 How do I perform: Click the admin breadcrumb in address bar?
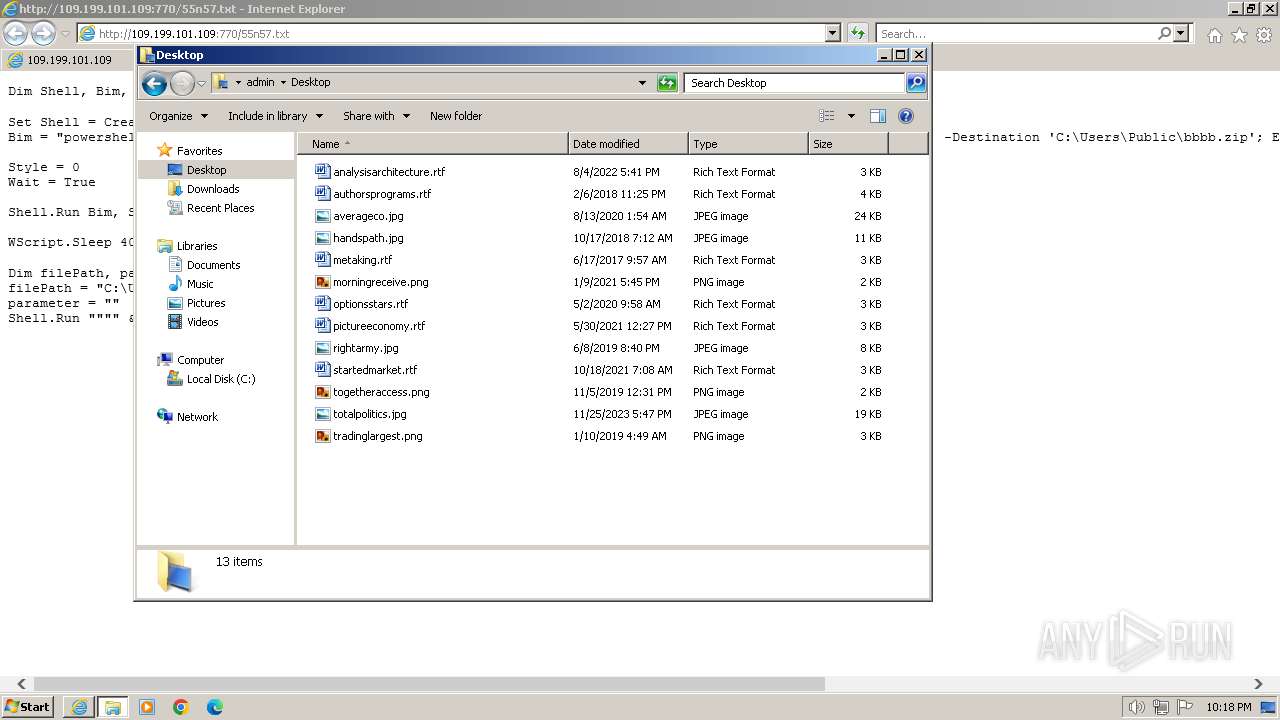point(260,83)
